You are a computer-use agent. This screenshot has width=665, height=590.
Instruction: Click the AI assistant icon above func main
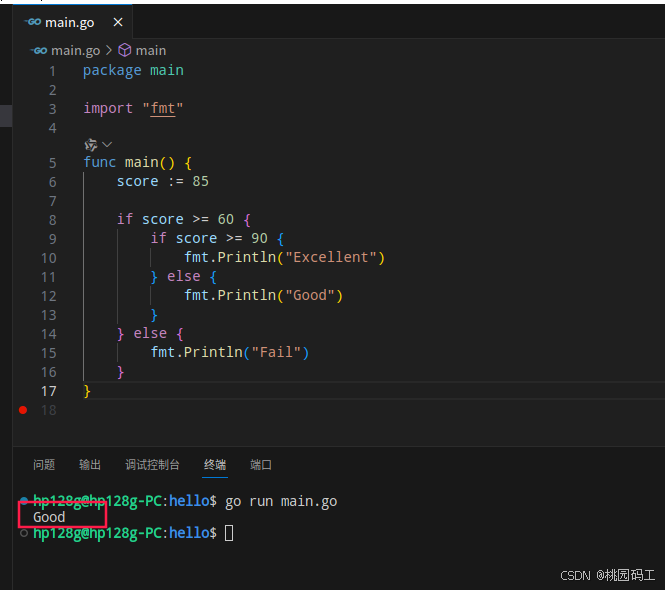tap(91, 145)
